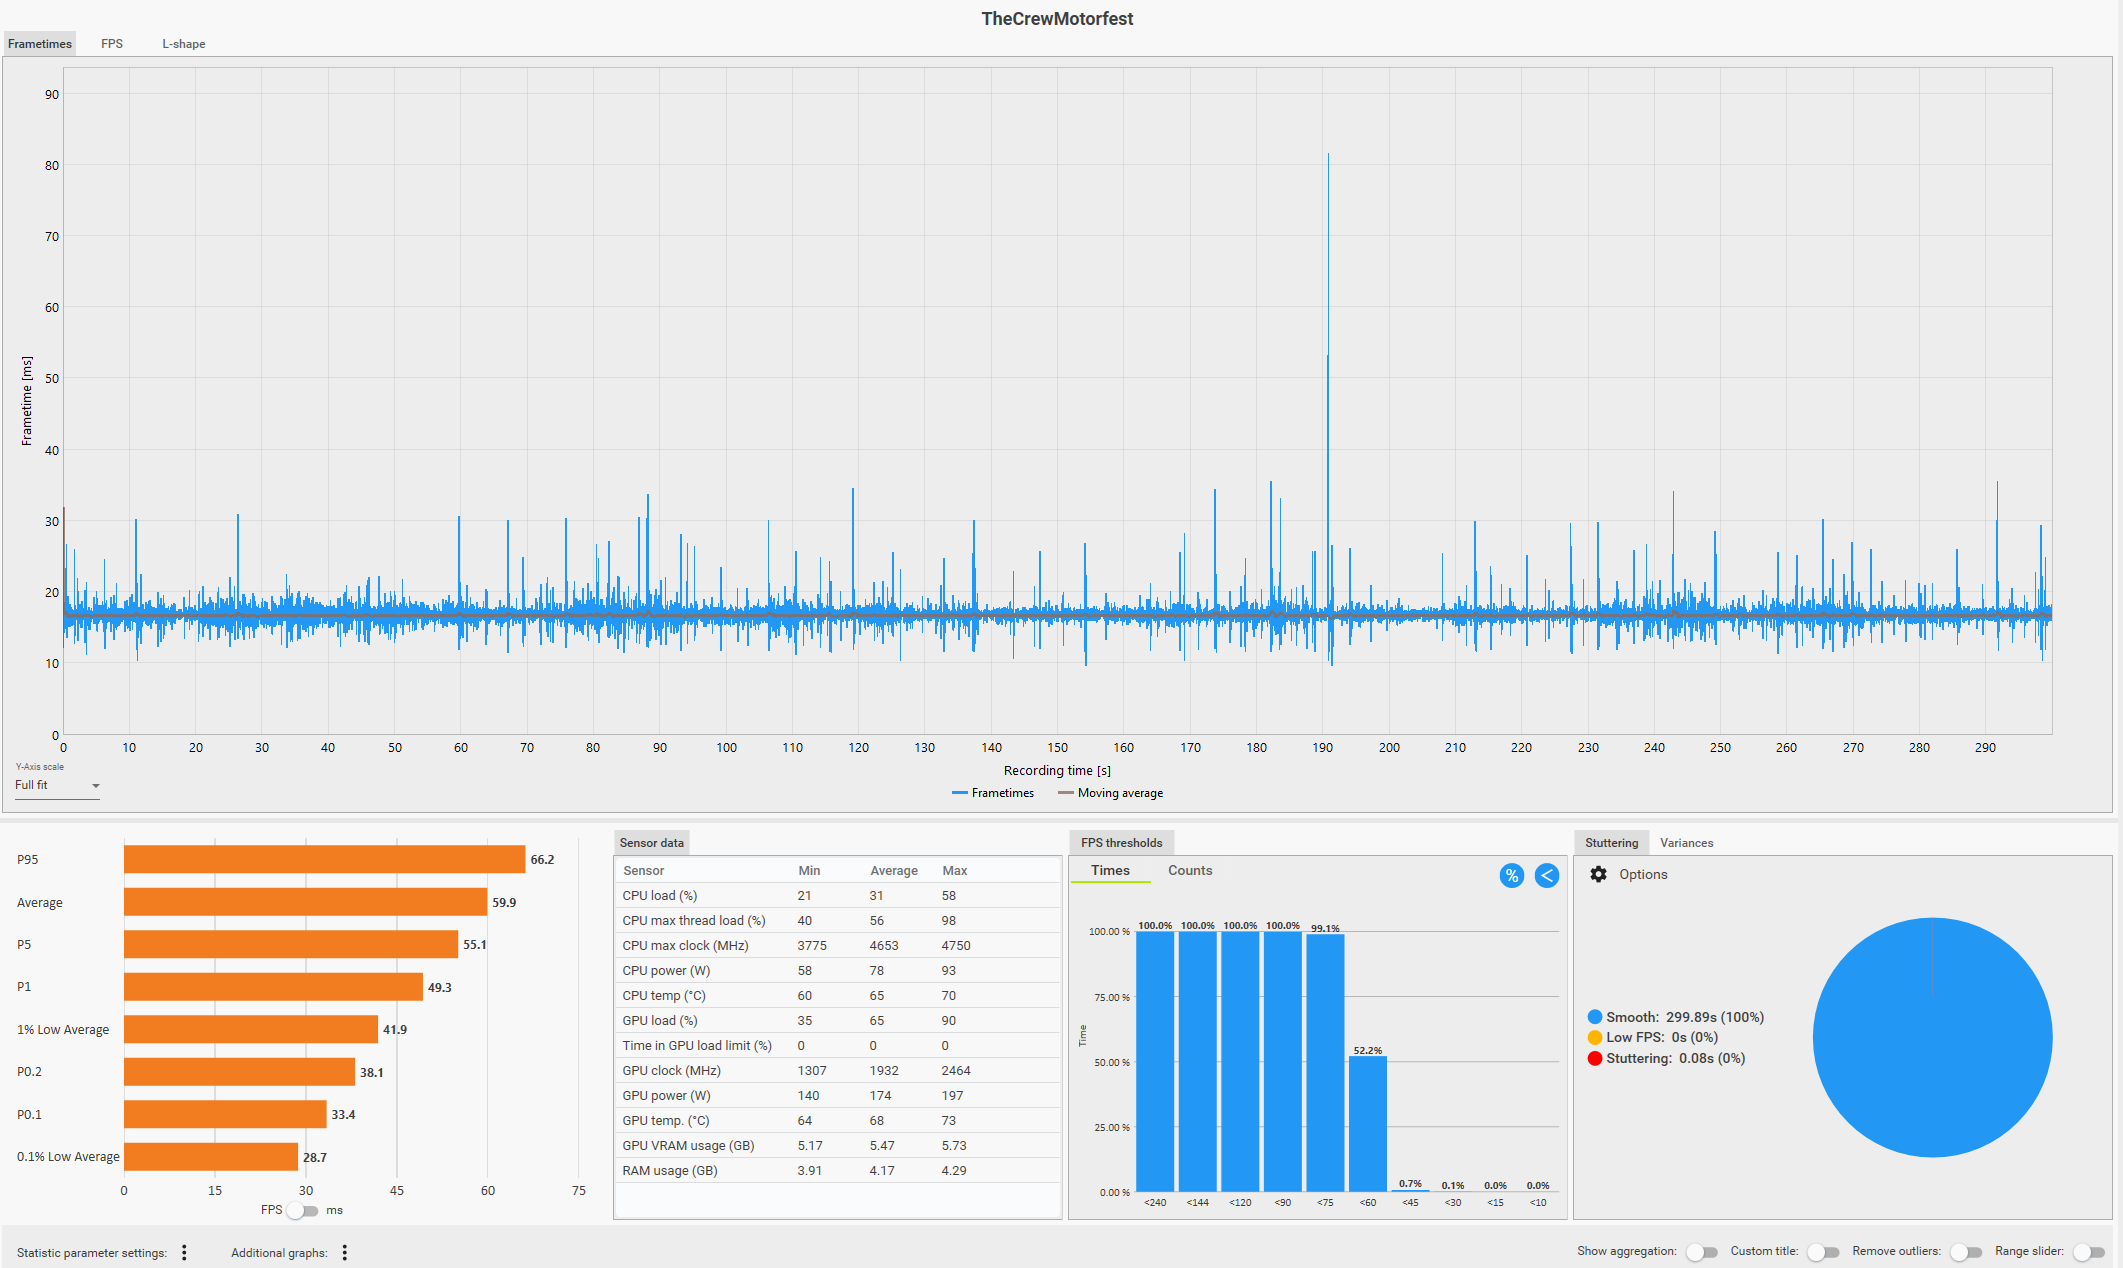Viewport: 2123px width, 1268px height.
Task: Open the Y-Axis scale Full fit dropdown
Action: 57,785
